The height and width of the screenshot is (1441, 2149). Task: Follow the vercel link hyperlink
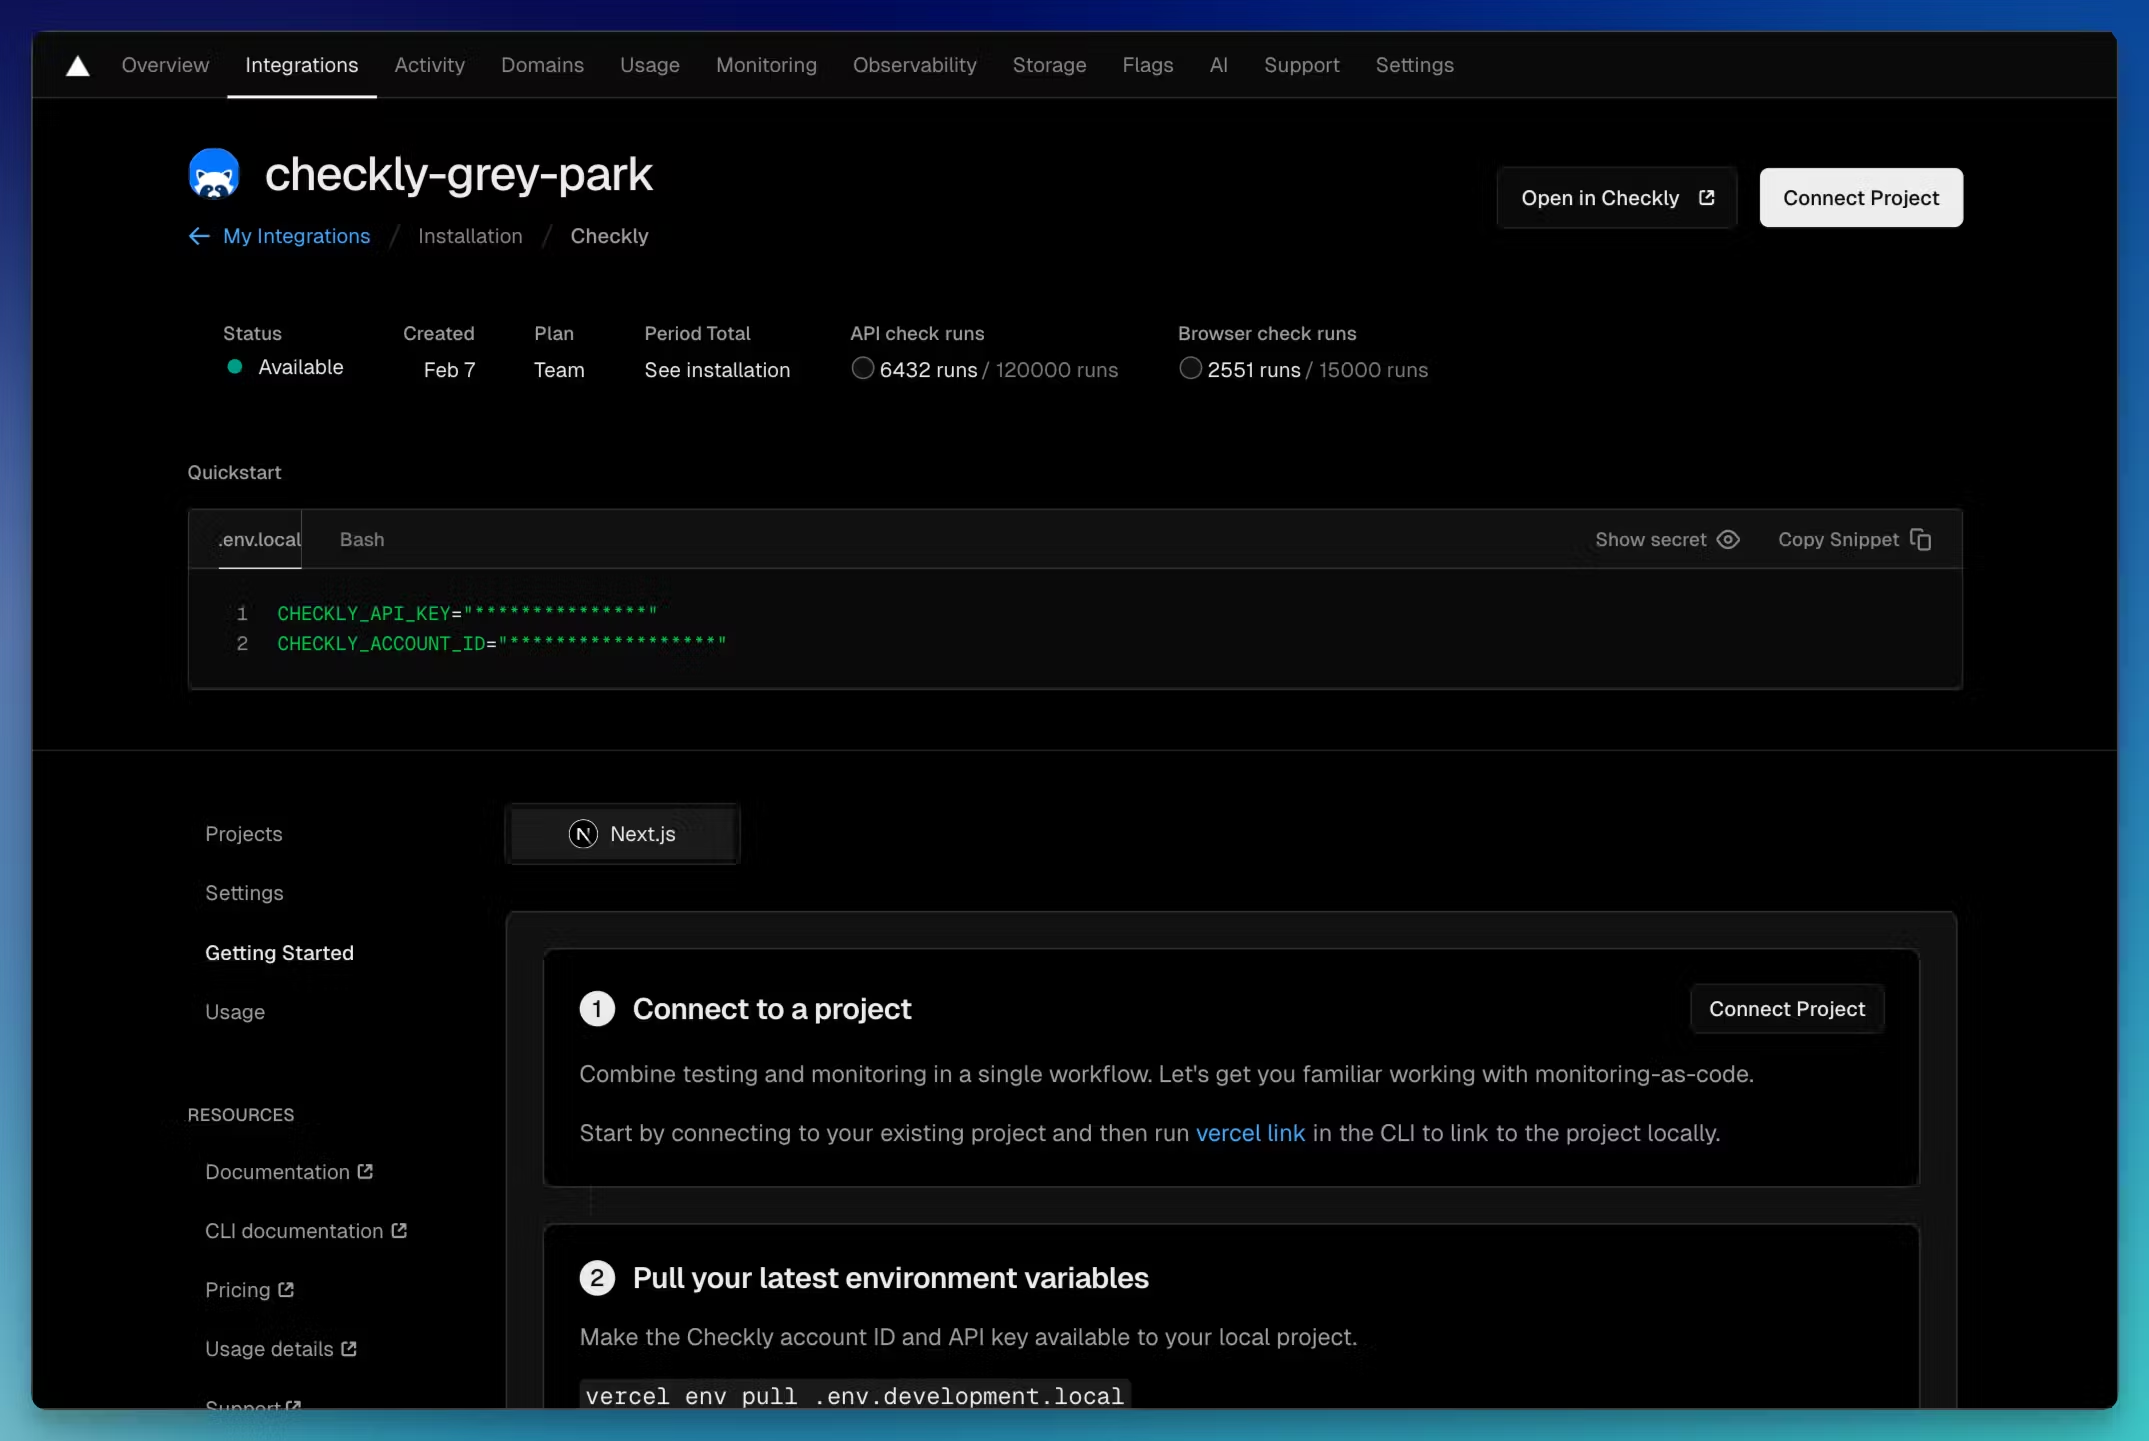click(1250, 1133)
